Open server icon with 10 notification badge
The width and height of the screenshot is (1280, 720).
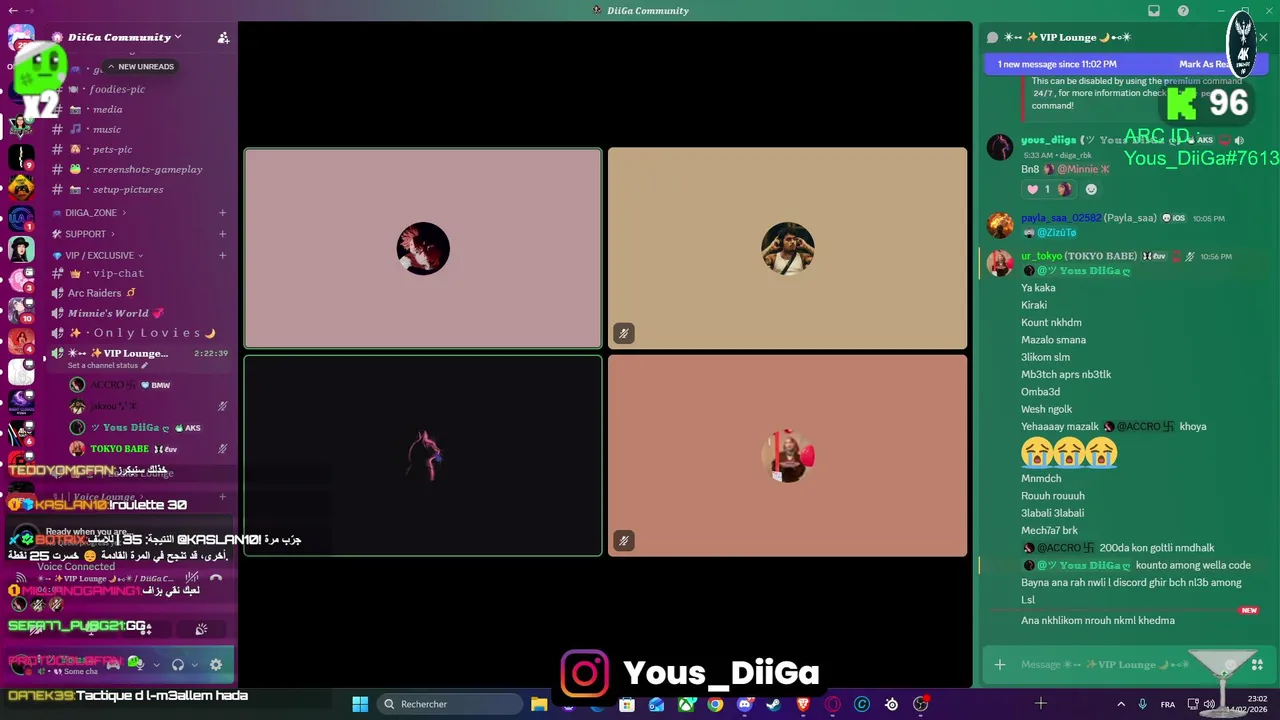21,310
